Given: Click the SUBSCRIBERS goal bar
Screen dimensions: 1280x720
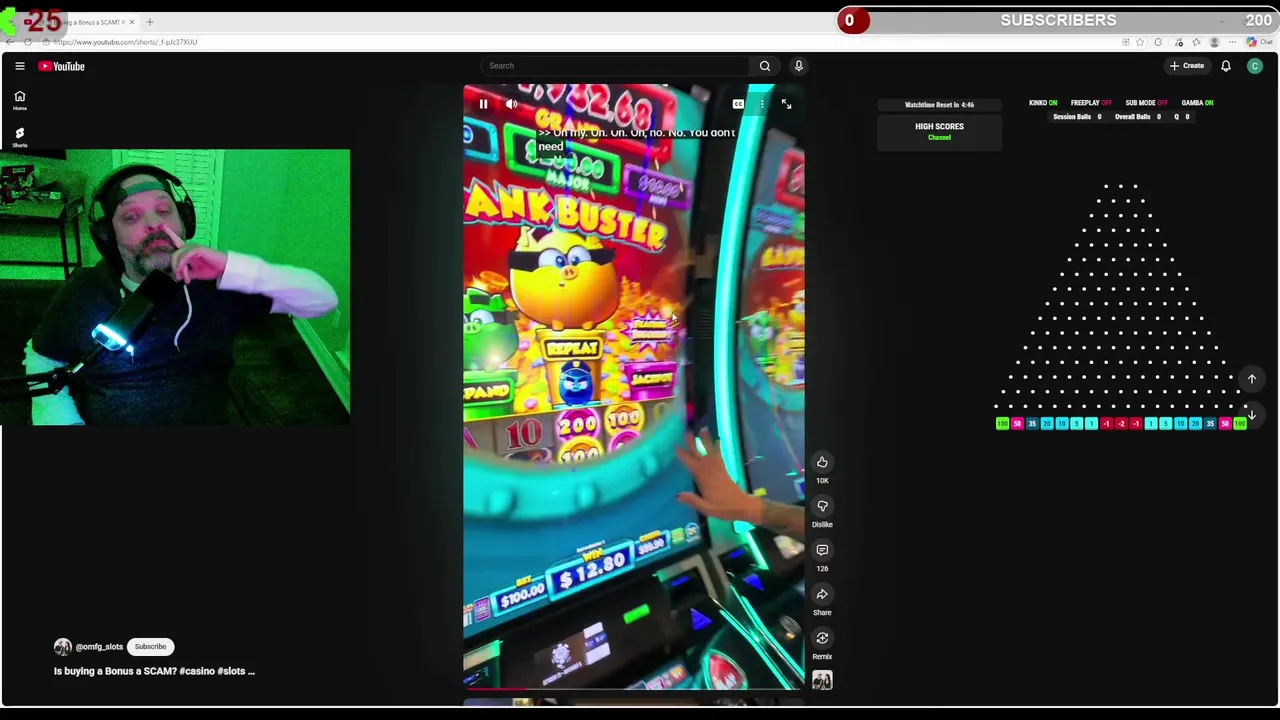Looking at the screenshot, I should click(x=1058, y=20).
